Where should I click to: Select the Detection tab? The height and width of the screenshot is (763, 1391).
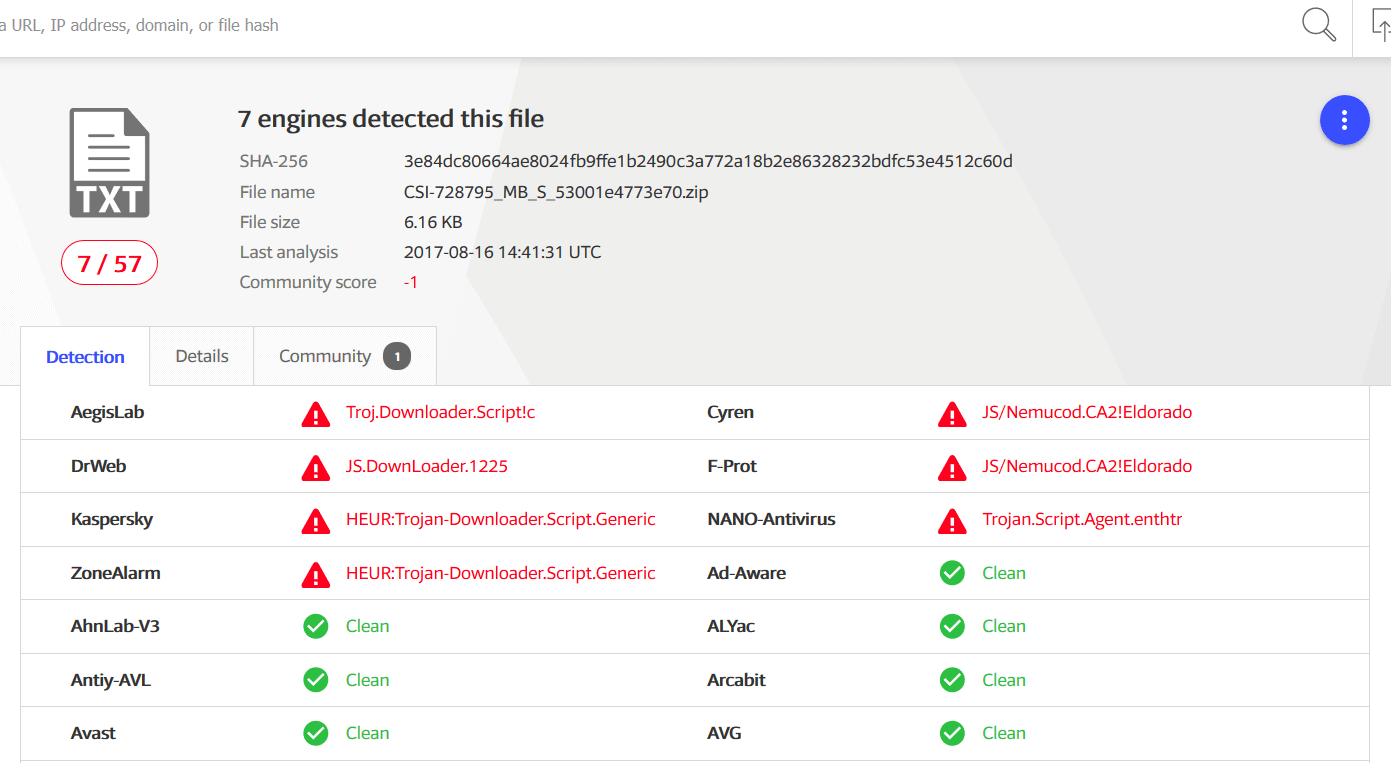click(x=85, y=357)
